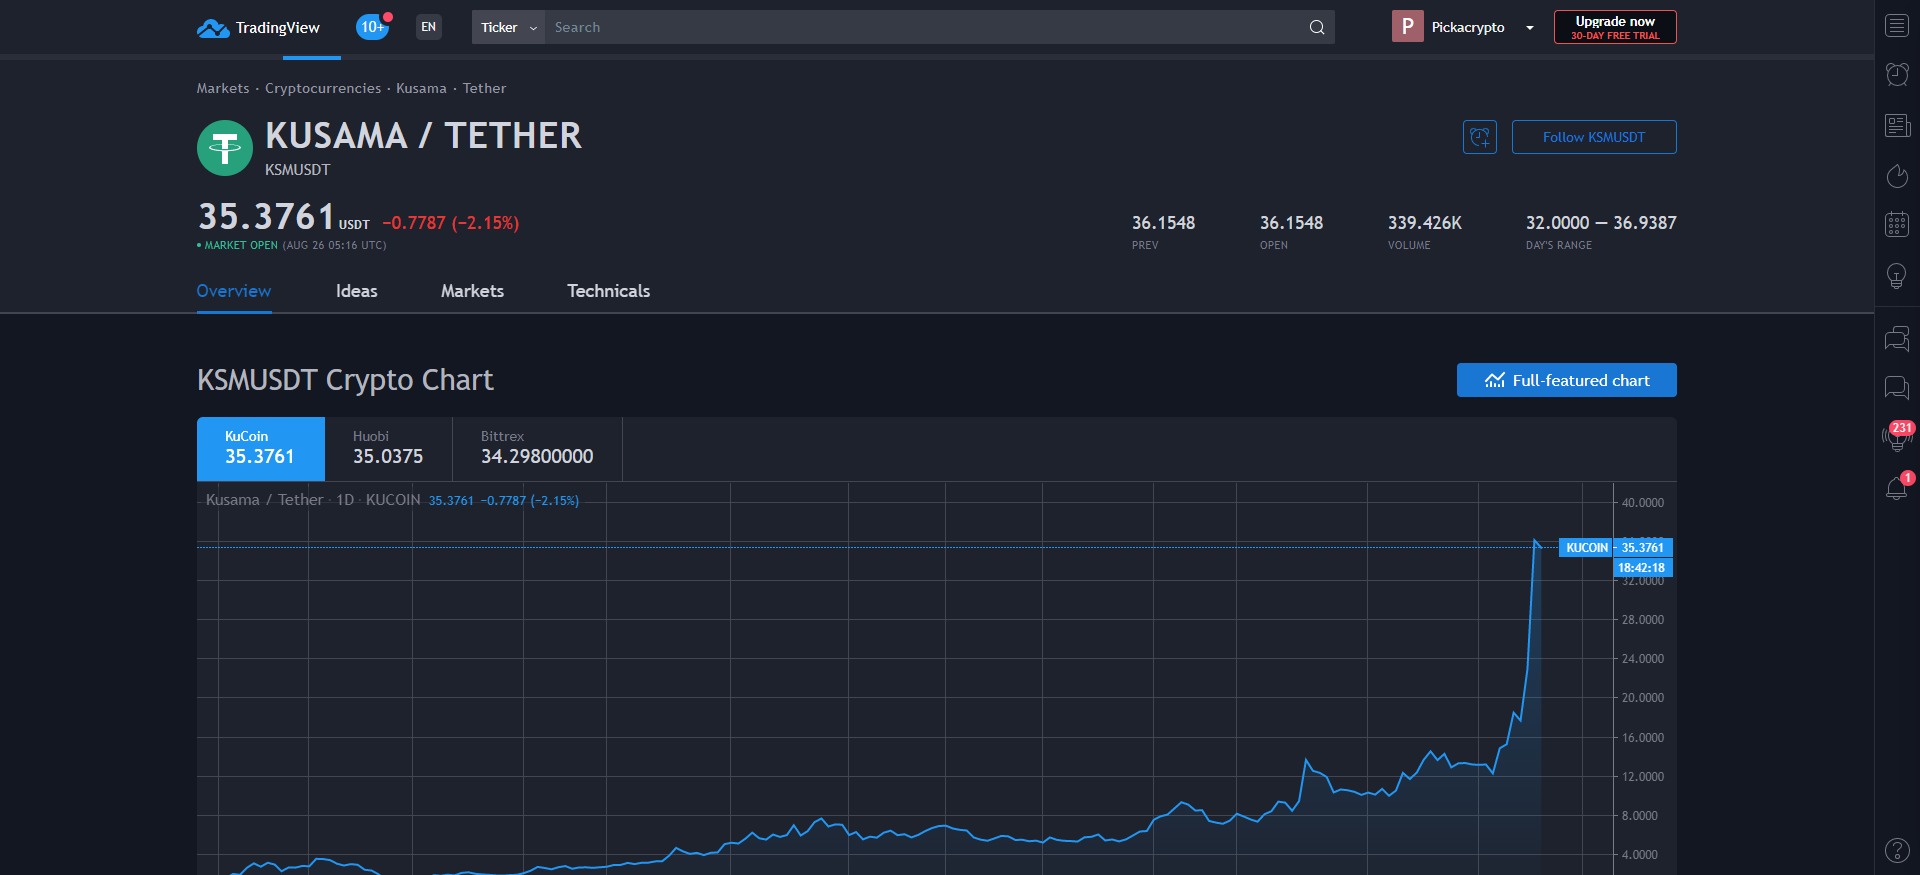1920x875 pixels.
Task: Click the 18:42:18 countdown label
Action: (x=1642, y=568)
